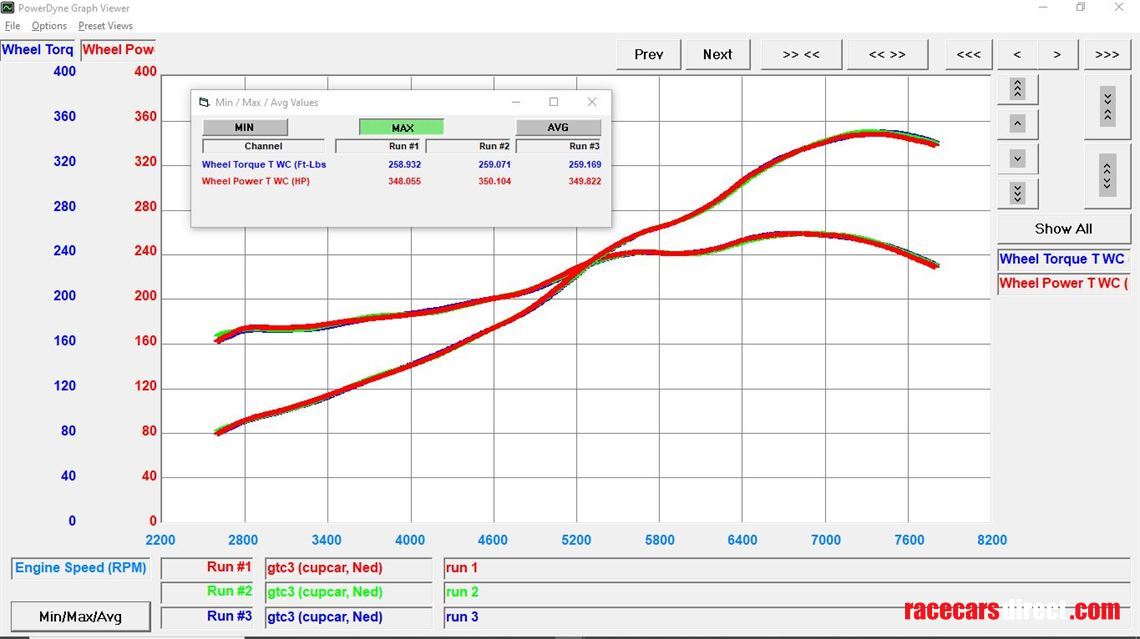Step left with the '<' arrow
This screenshot has width=1140, height=639.
1017,54
